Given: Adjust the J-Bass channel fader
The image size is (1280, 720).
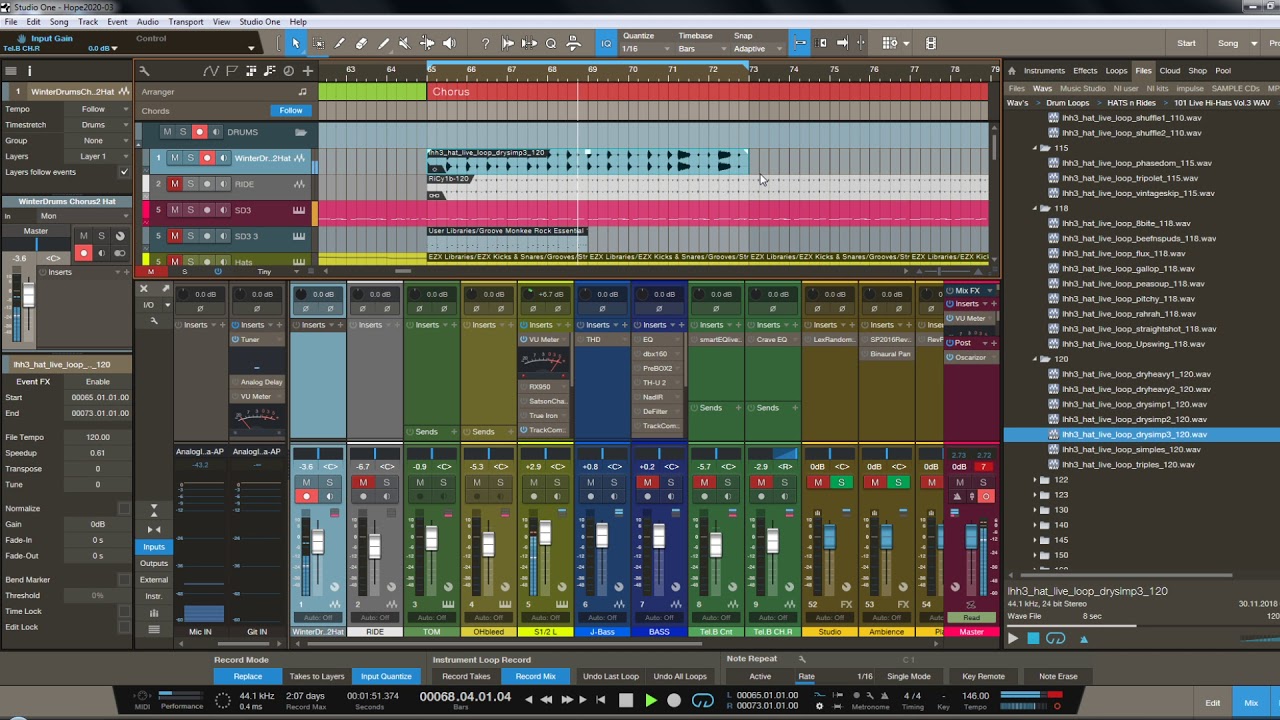Looking at the screenshot, I should pyautogui.click(x=601, y=537).
